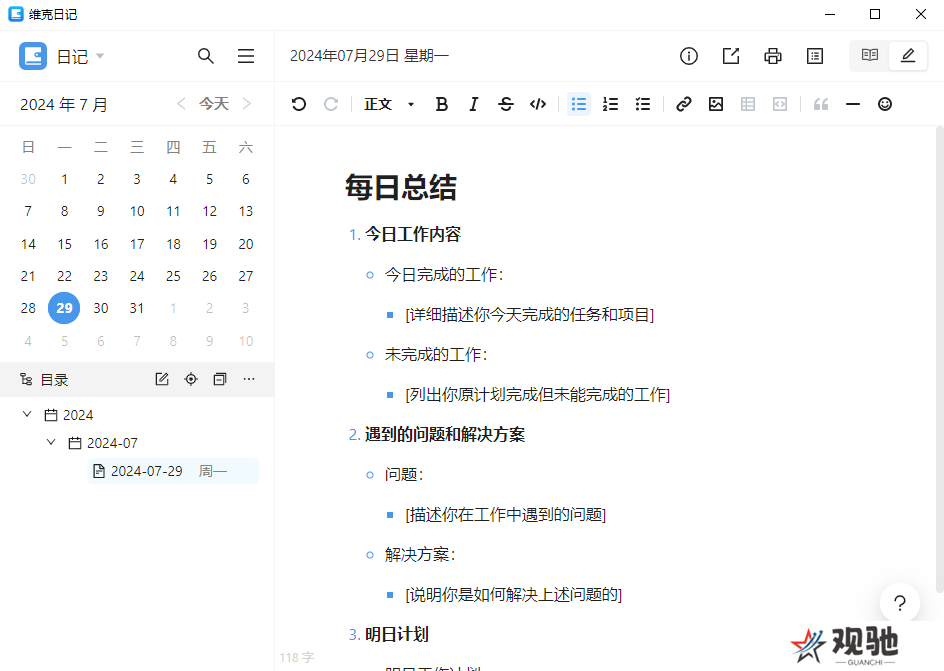Collapse all items in the 目录 panel
Image resolution: width=944 pixels, height=671 pixels.
[x=220, y=379]
